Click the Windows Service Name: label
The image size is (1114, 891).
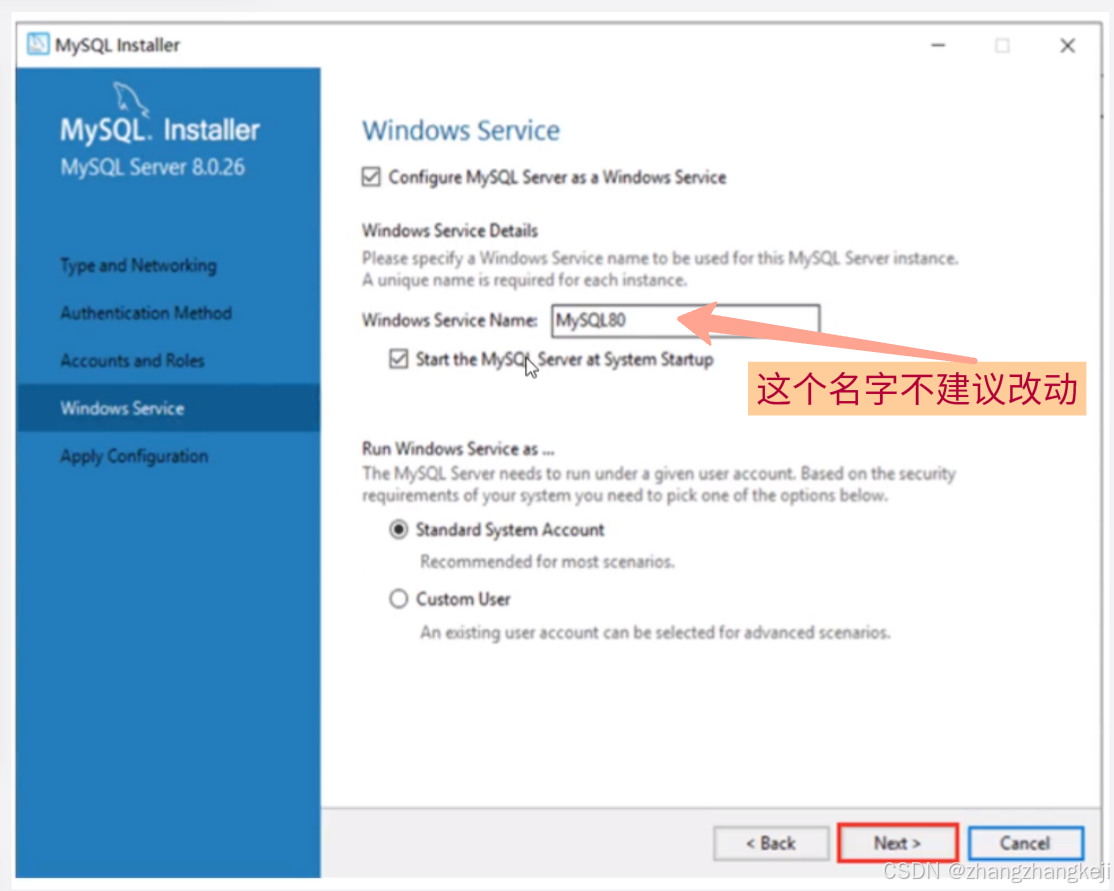coord(450,320)
